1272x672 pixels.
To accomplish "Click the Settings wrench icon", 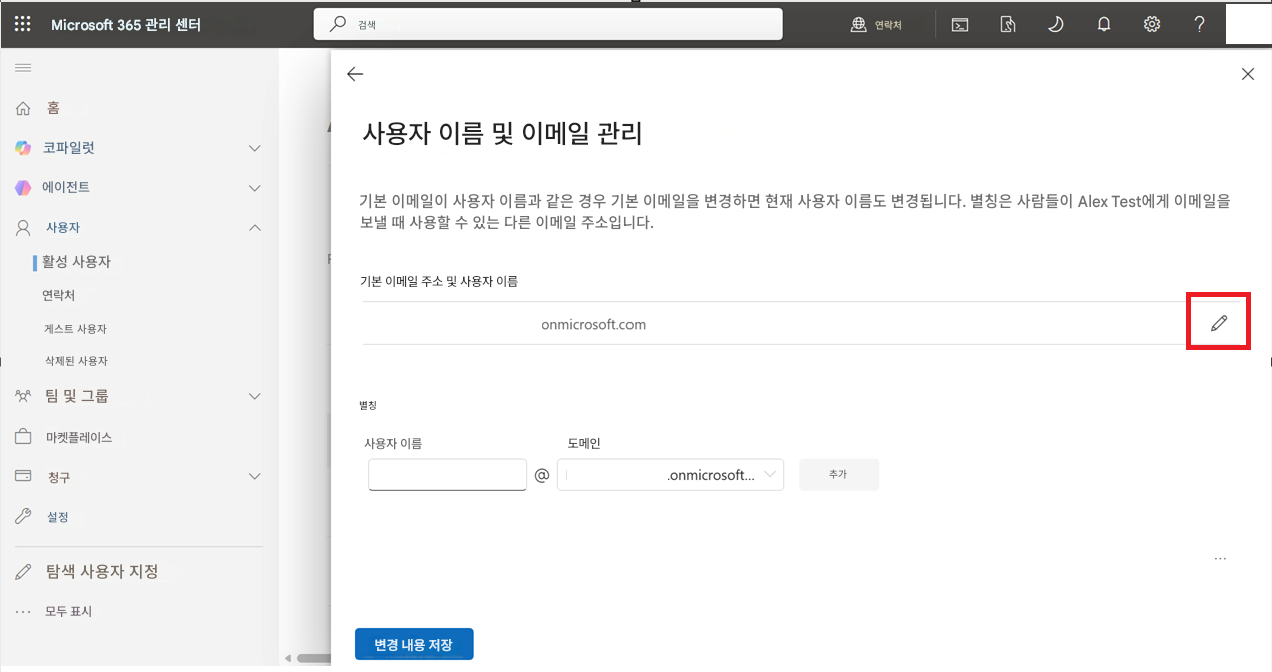I will (23, 517).
